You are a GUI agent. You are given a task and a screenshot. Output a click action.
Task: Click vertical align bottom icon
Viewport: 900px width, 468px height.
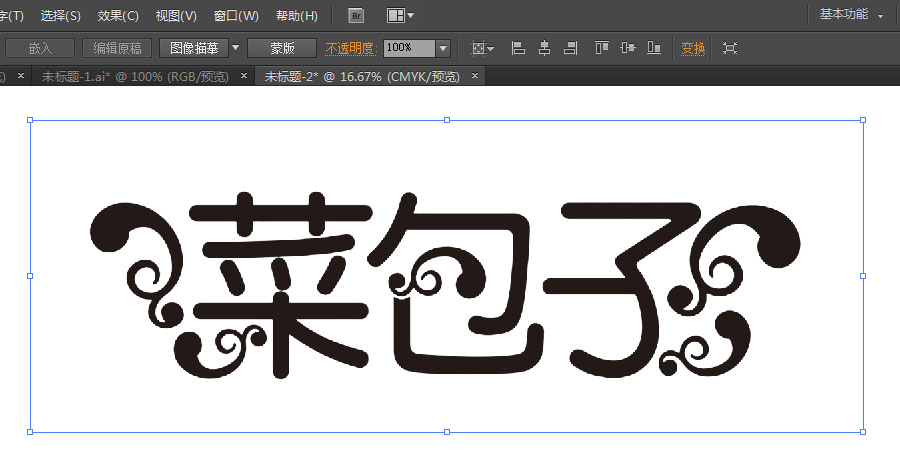click(654, 48)
